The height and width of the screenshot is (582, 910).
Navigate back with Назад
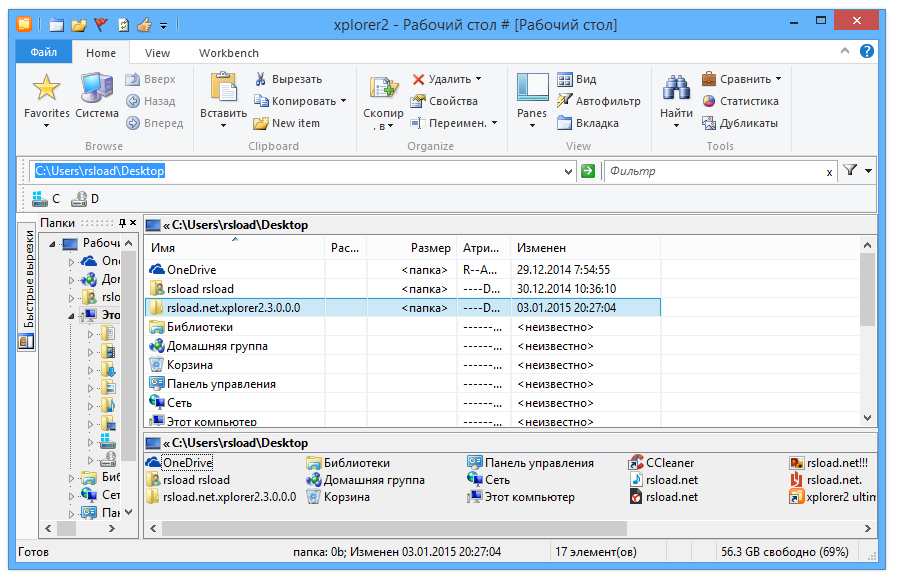pos(150,102)
